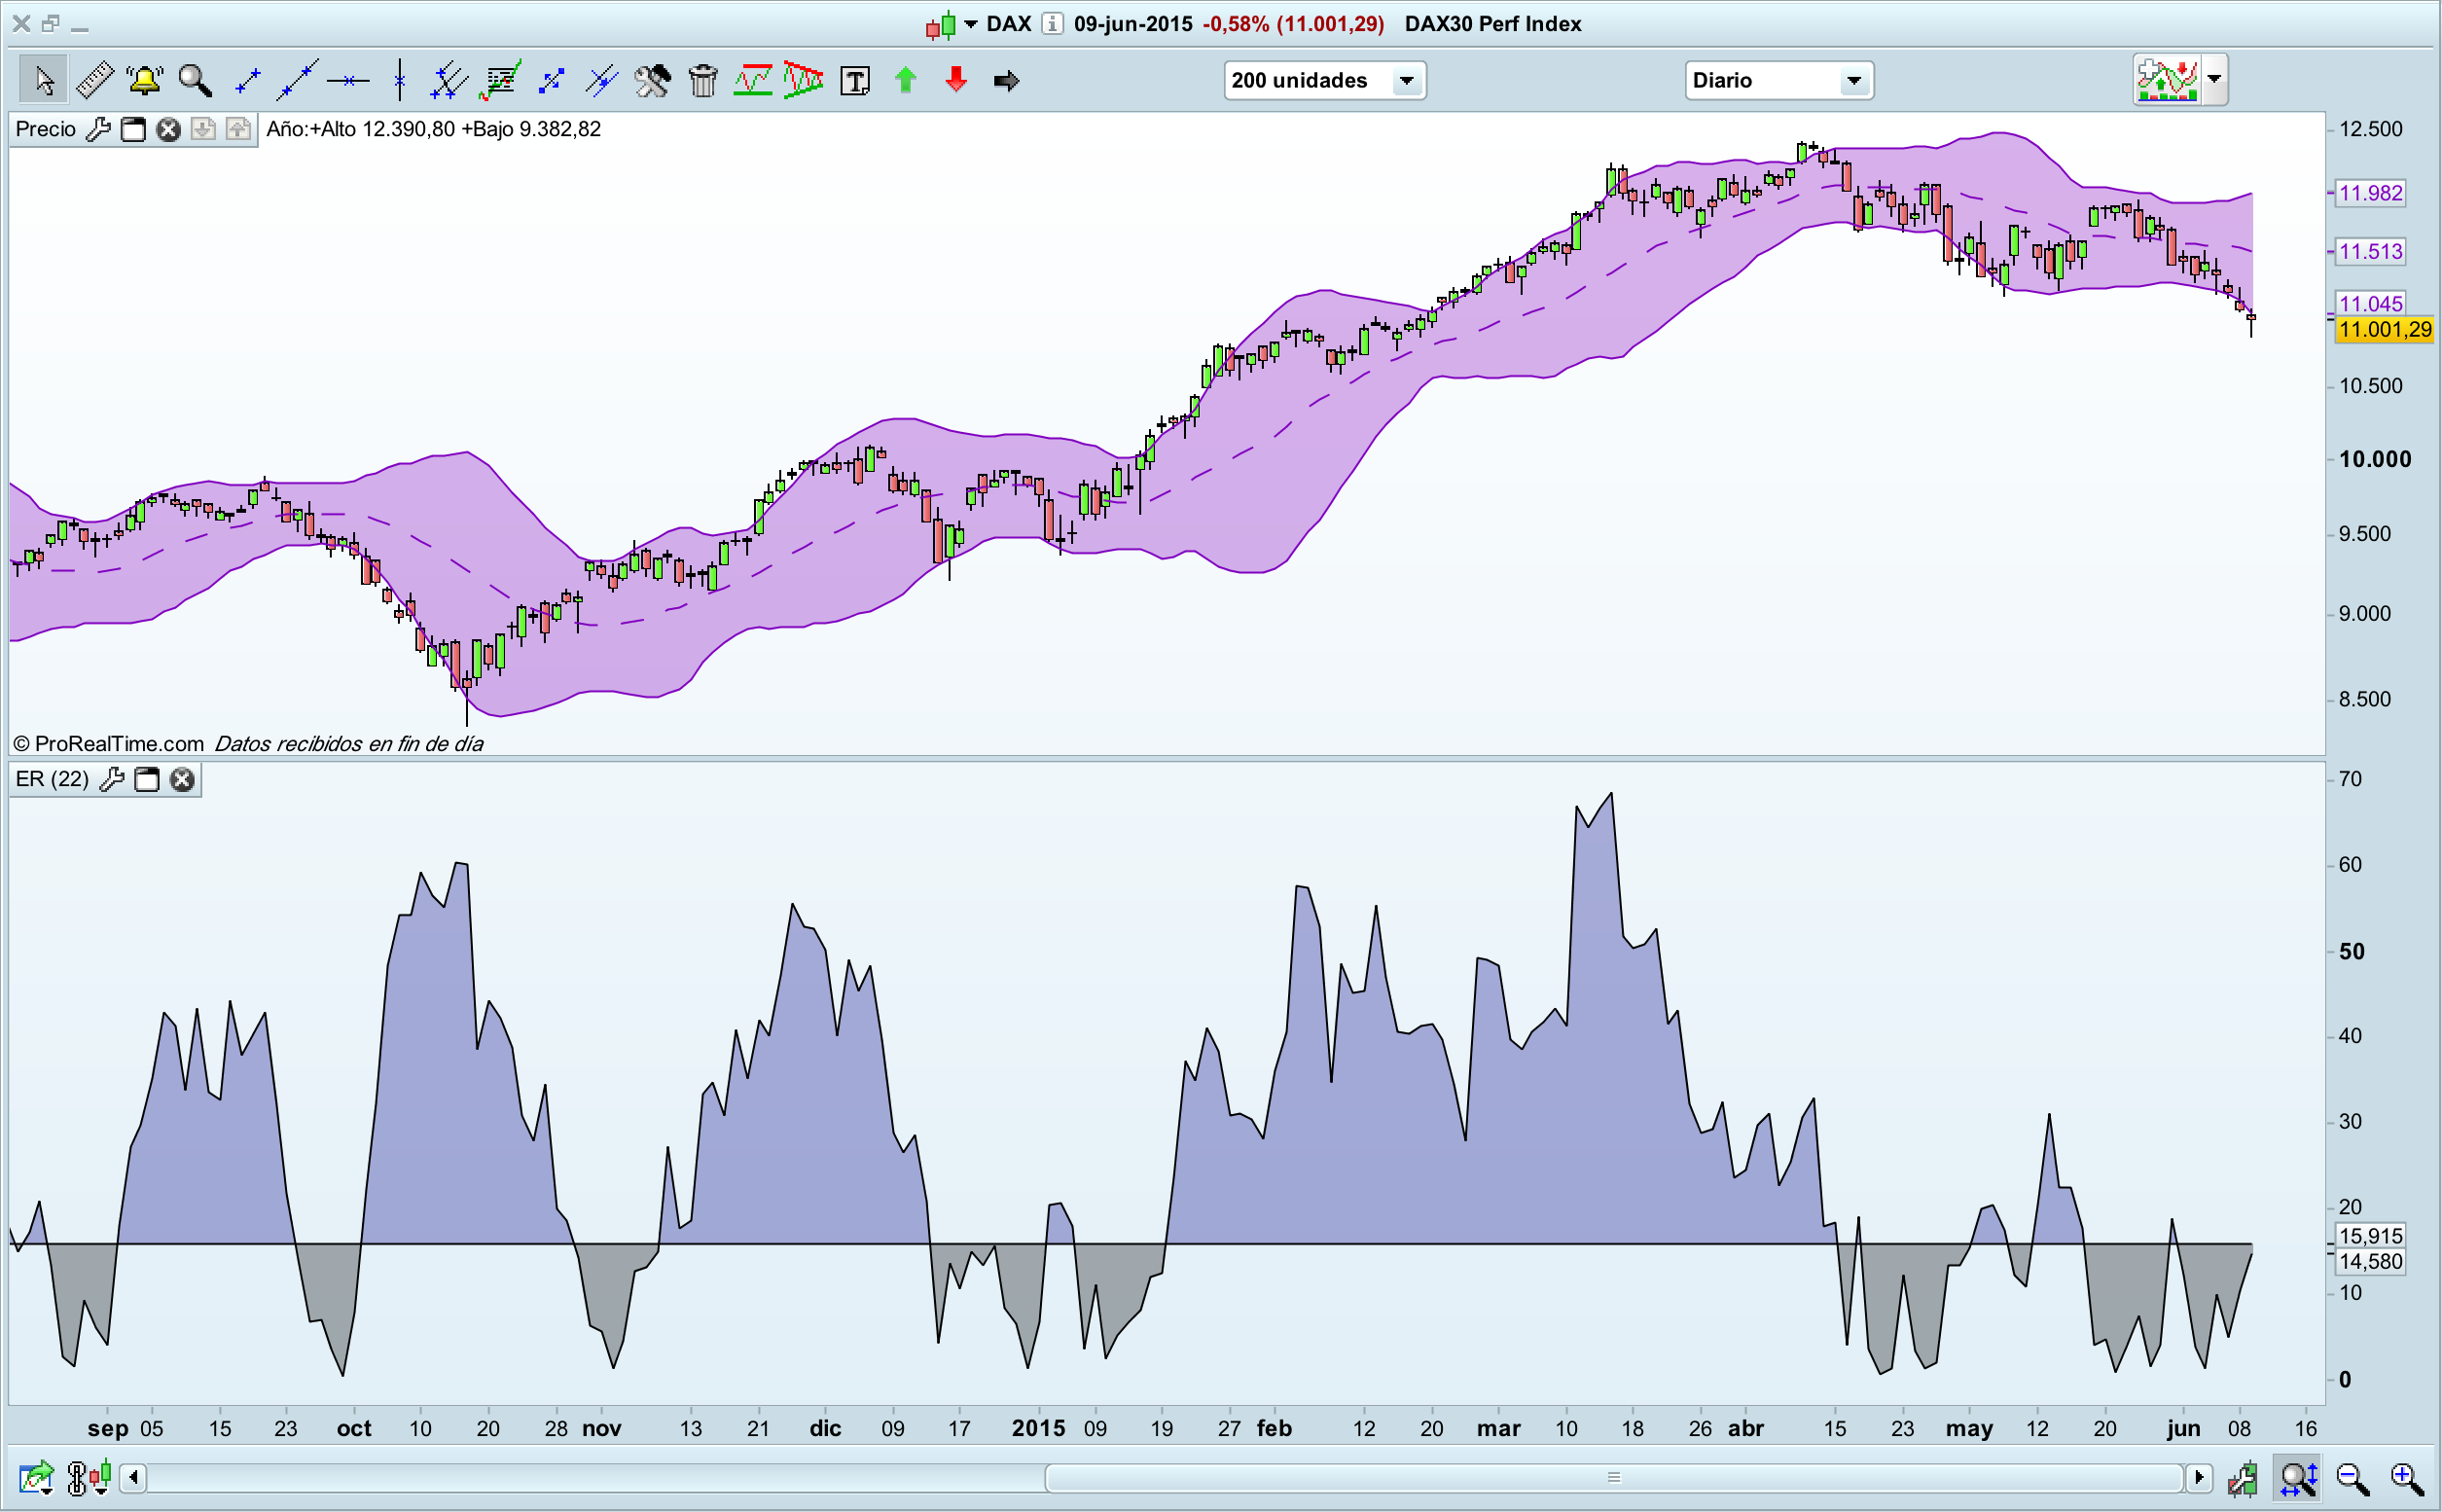Expand the chart style dropdown beside DAX
2442x1512 pixels.
(970, 24)
